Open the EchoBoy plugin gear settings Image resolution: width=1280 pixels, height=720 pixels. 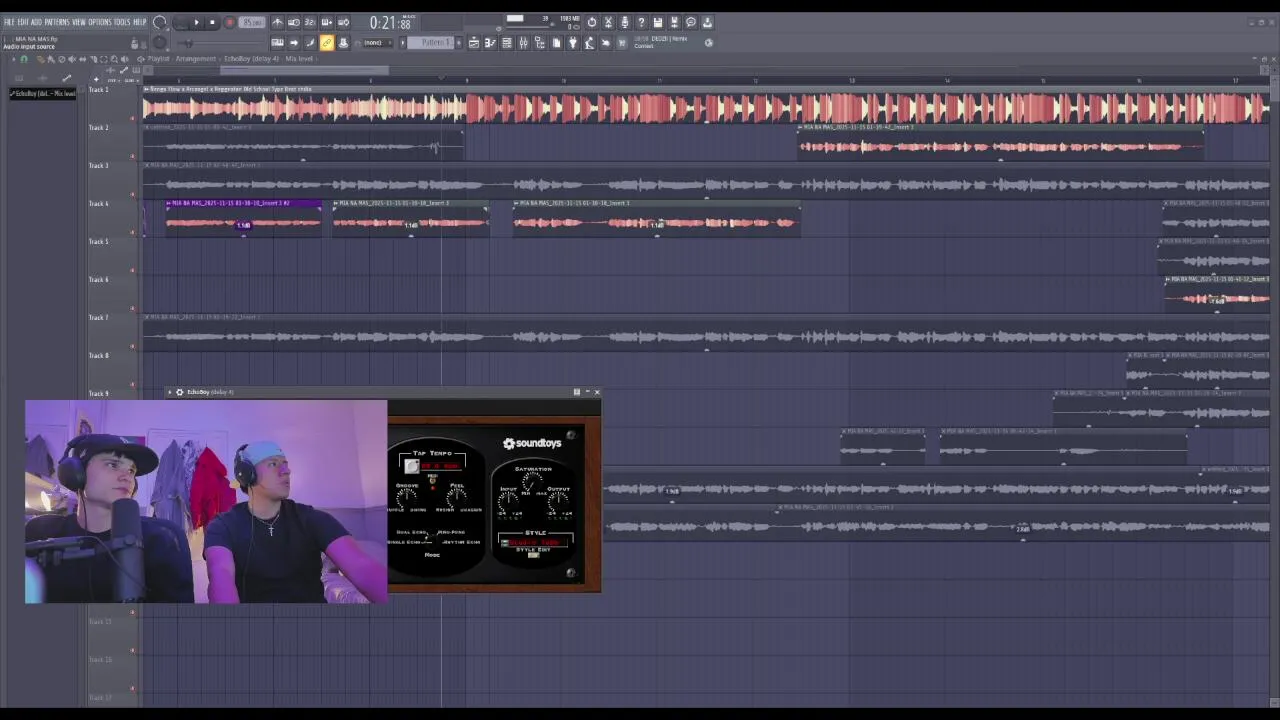coord(179,392)
